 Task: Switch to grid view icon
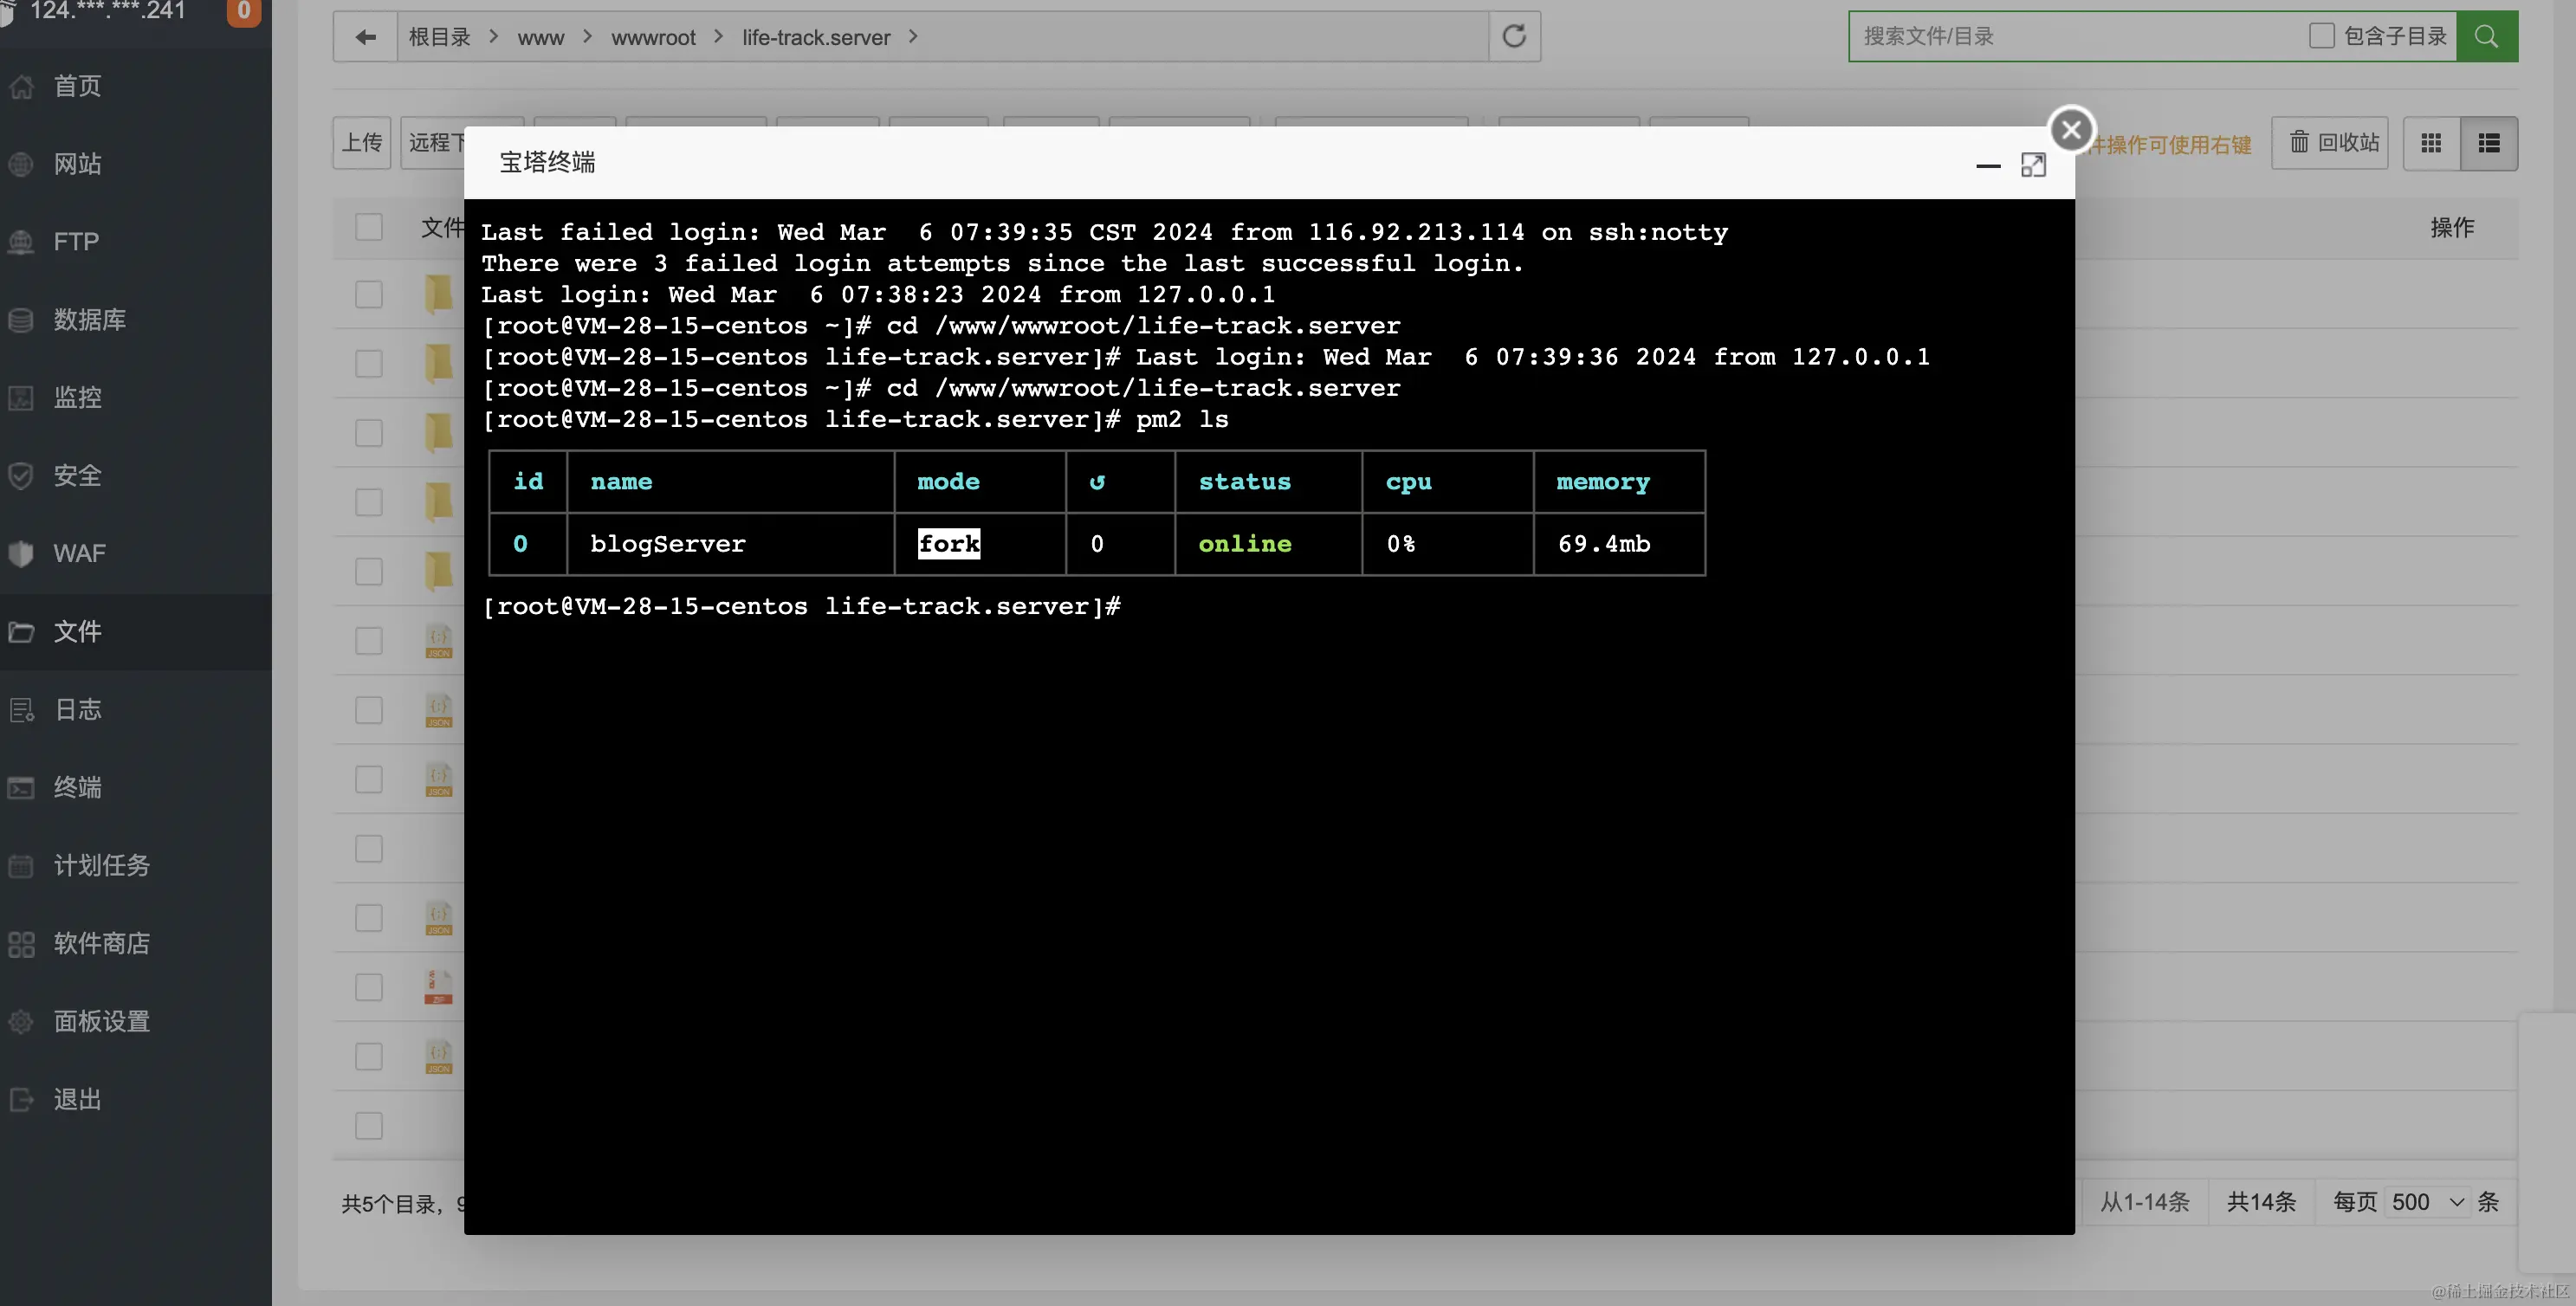[x=2431, y=143]
